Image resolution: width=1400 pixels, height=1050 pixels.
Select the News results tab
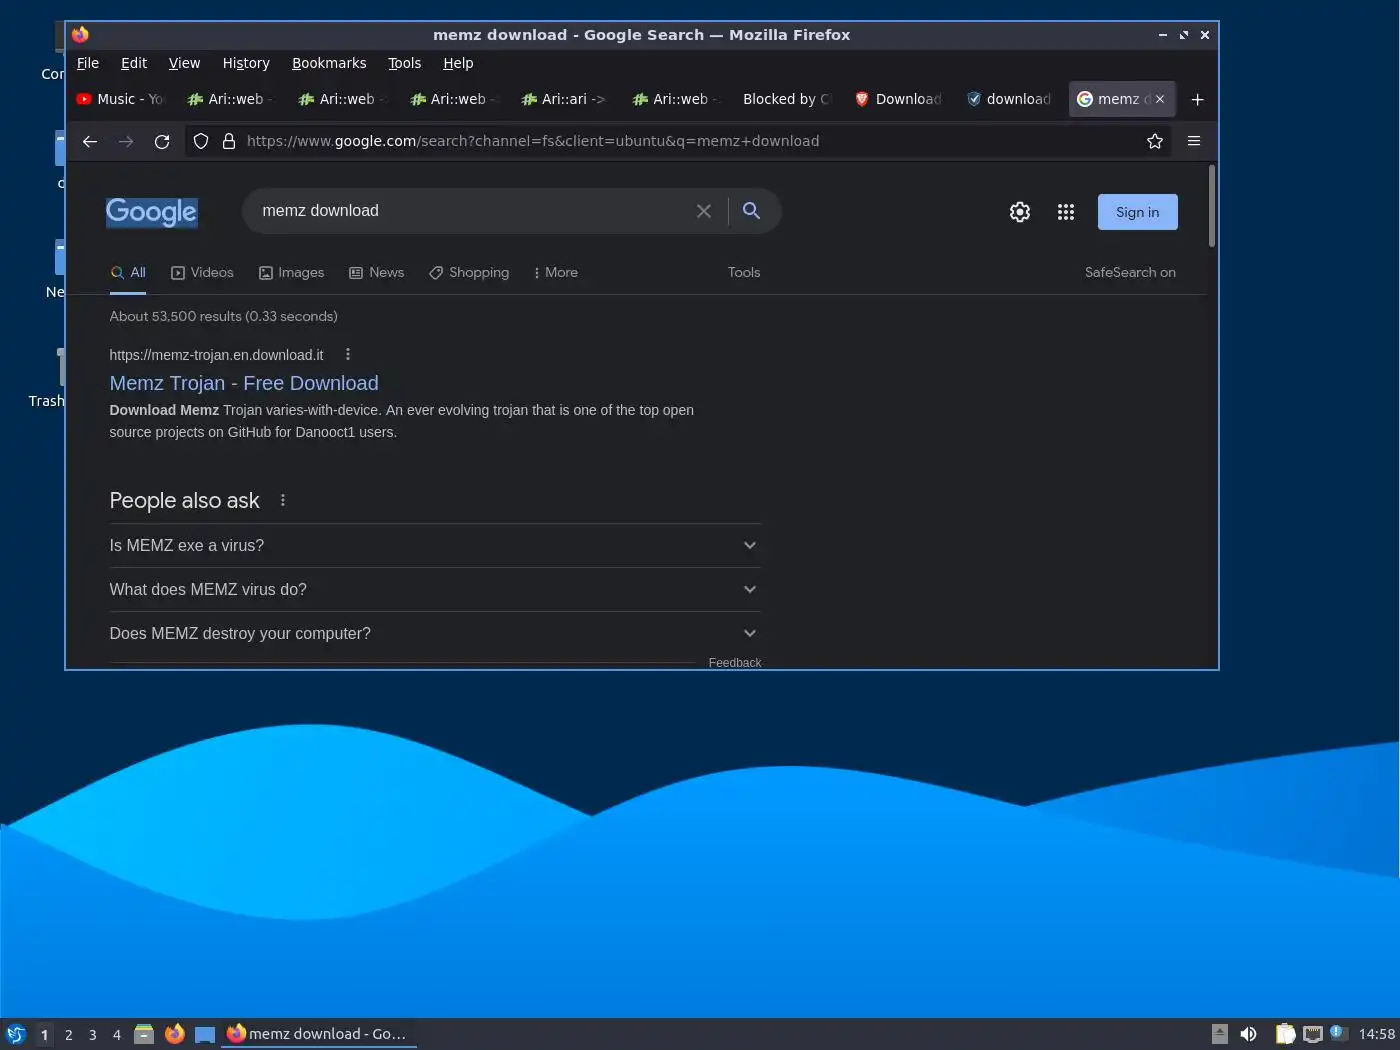(376, 272)
